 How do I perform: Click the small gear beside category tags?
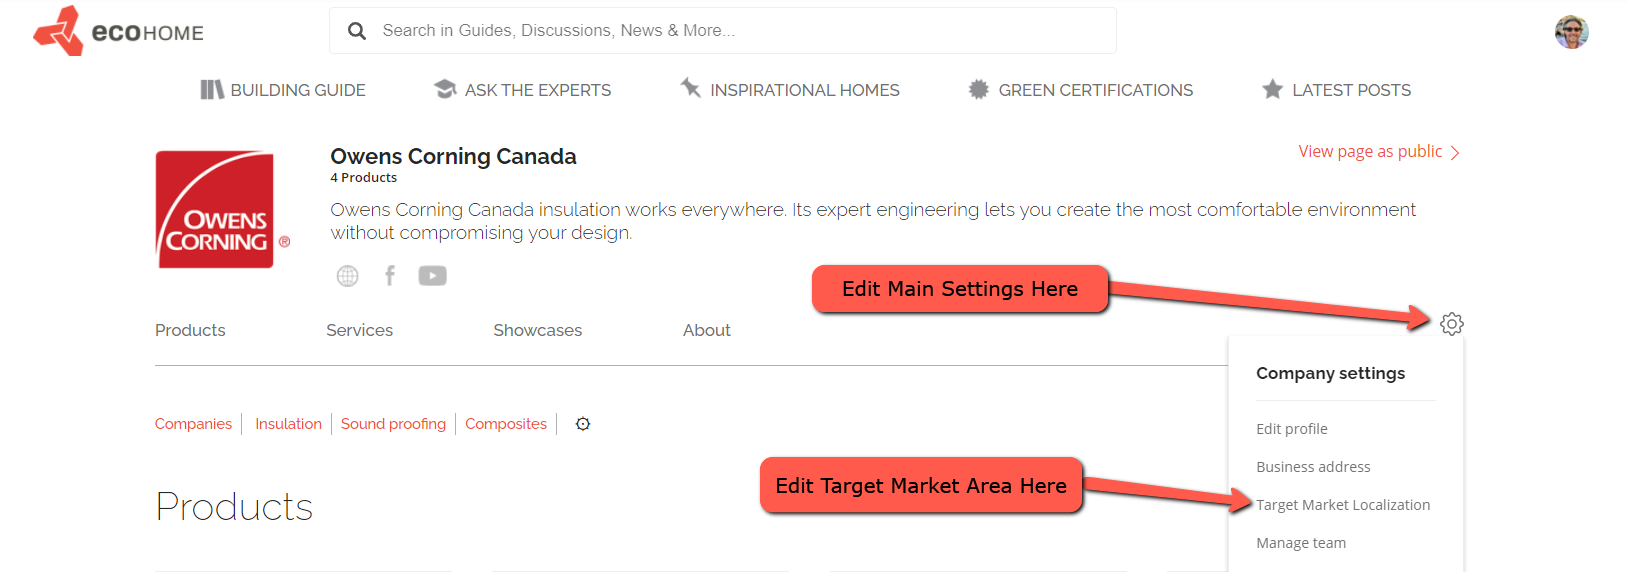(583, 424)
